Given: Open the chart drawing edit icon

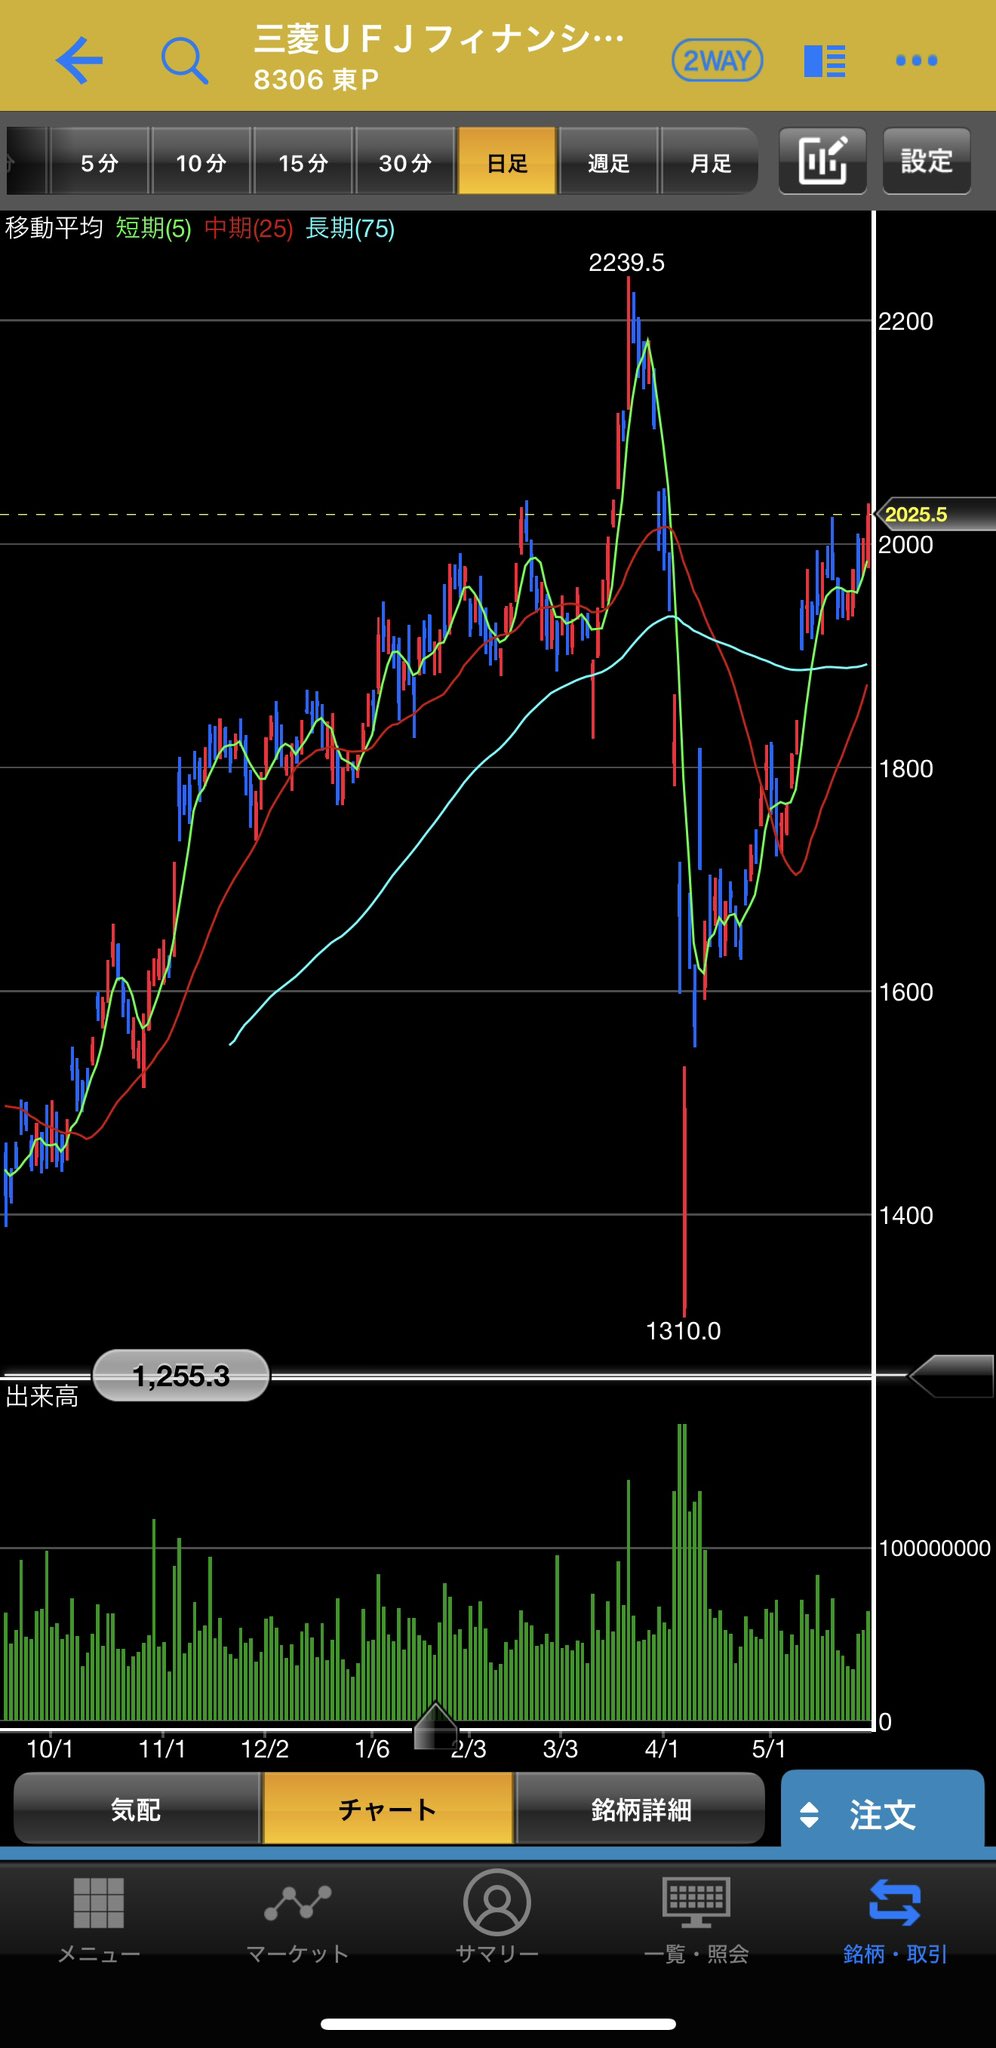Looking at the screenshot, I should (823, 161).
